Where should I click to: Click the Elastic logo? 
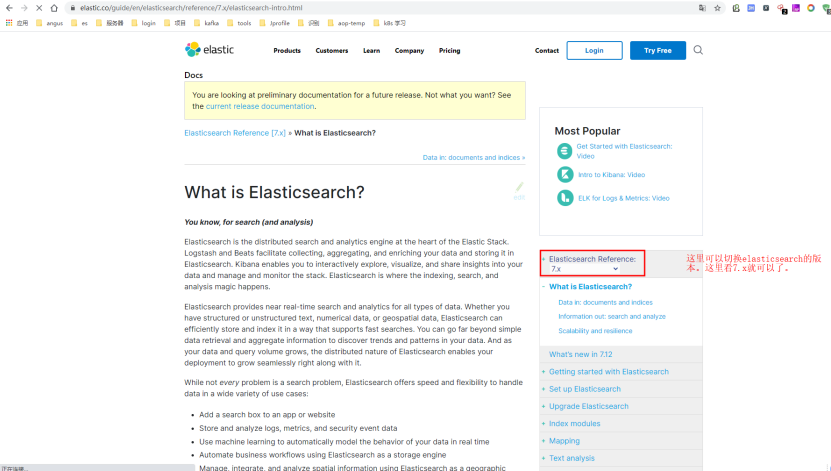209,50
